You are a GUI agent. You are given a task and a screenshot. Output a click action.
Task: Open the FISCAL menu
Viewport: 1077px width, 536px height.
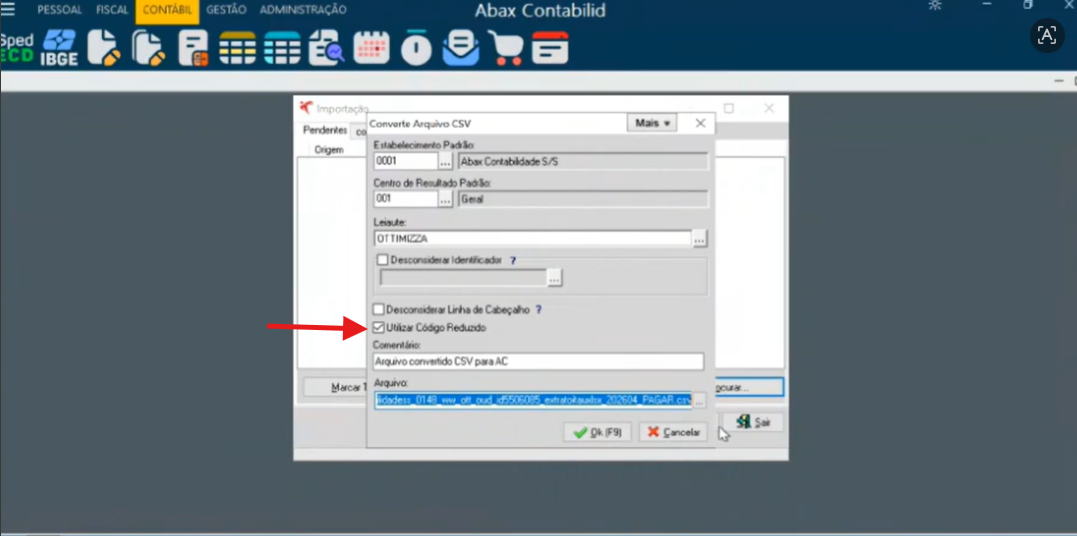[x=112, y=10]
